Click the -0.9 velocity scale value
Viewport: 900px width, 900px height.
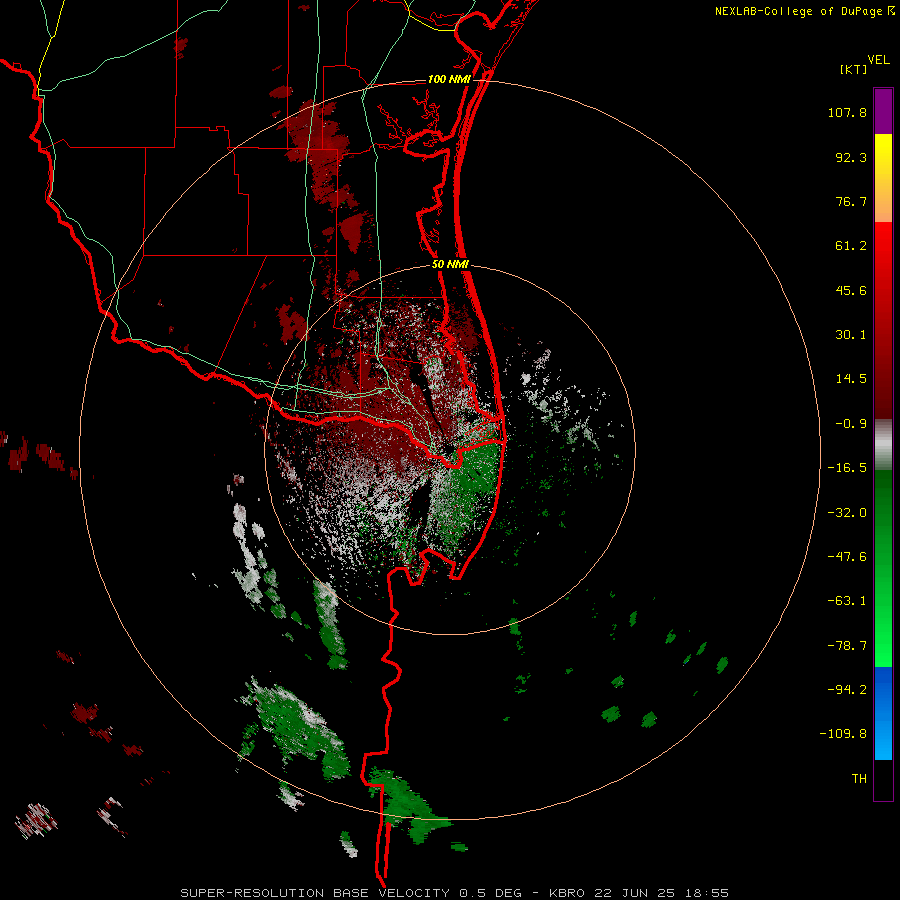pos(851,424)
